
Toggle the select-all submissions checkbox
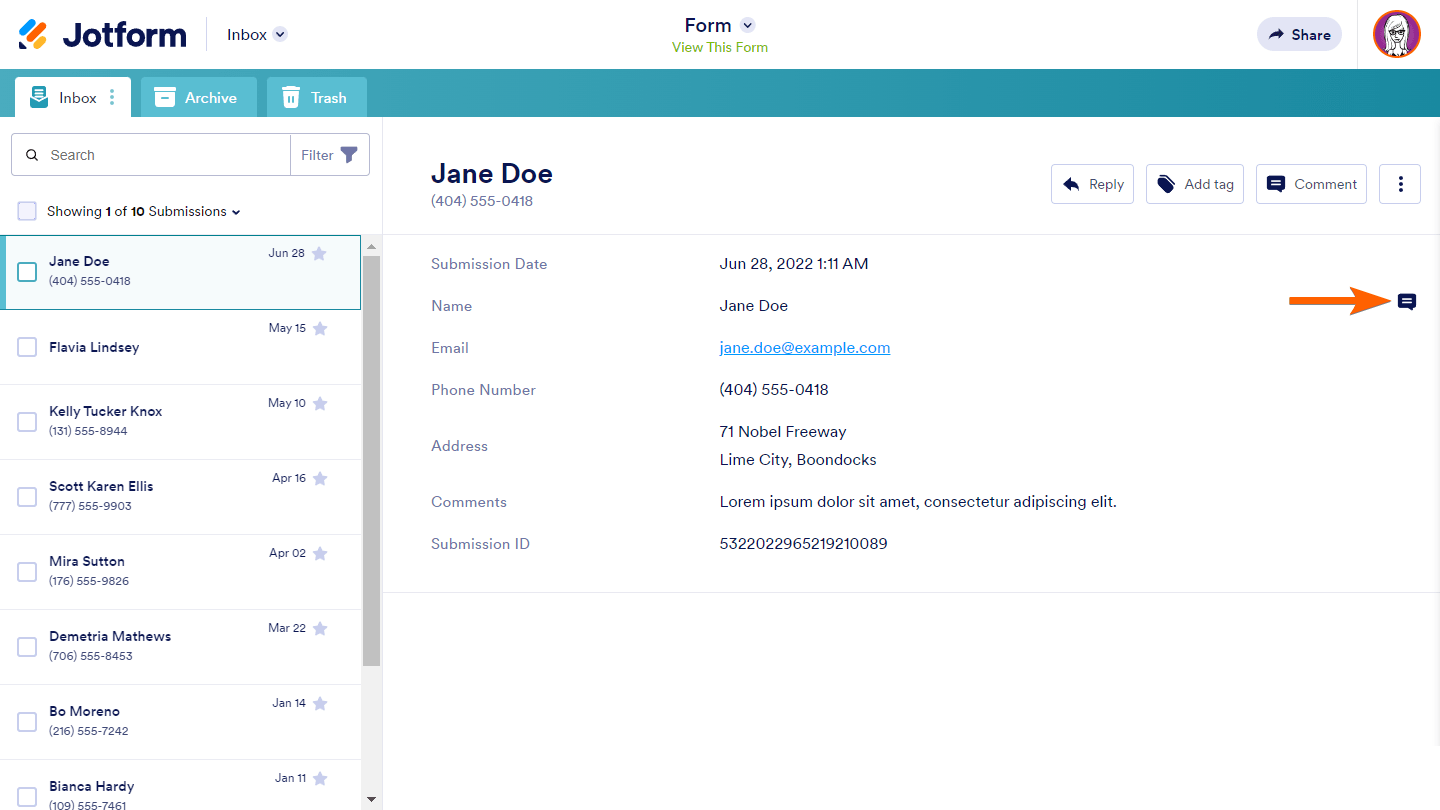(x=27, y=211)
